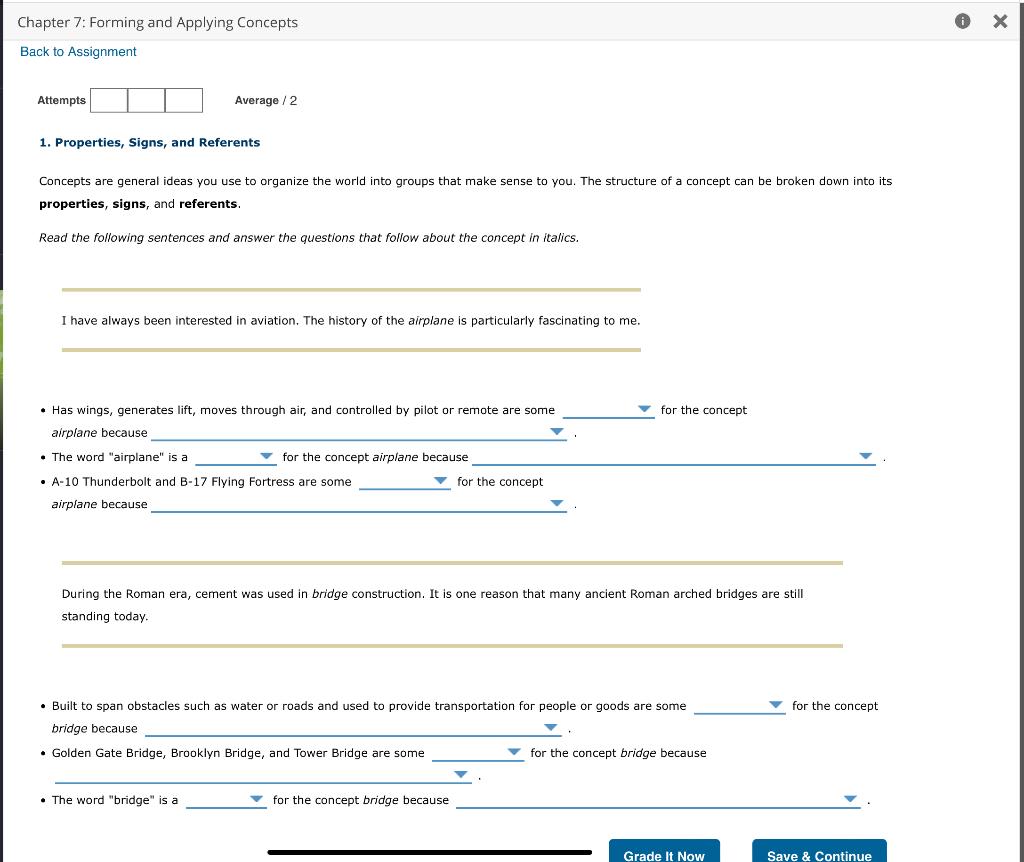1024x862 pixels.
Task: Open the dropdown after 'The word airplane is a'
Action: pyautogui.click(x=266, y=456)
